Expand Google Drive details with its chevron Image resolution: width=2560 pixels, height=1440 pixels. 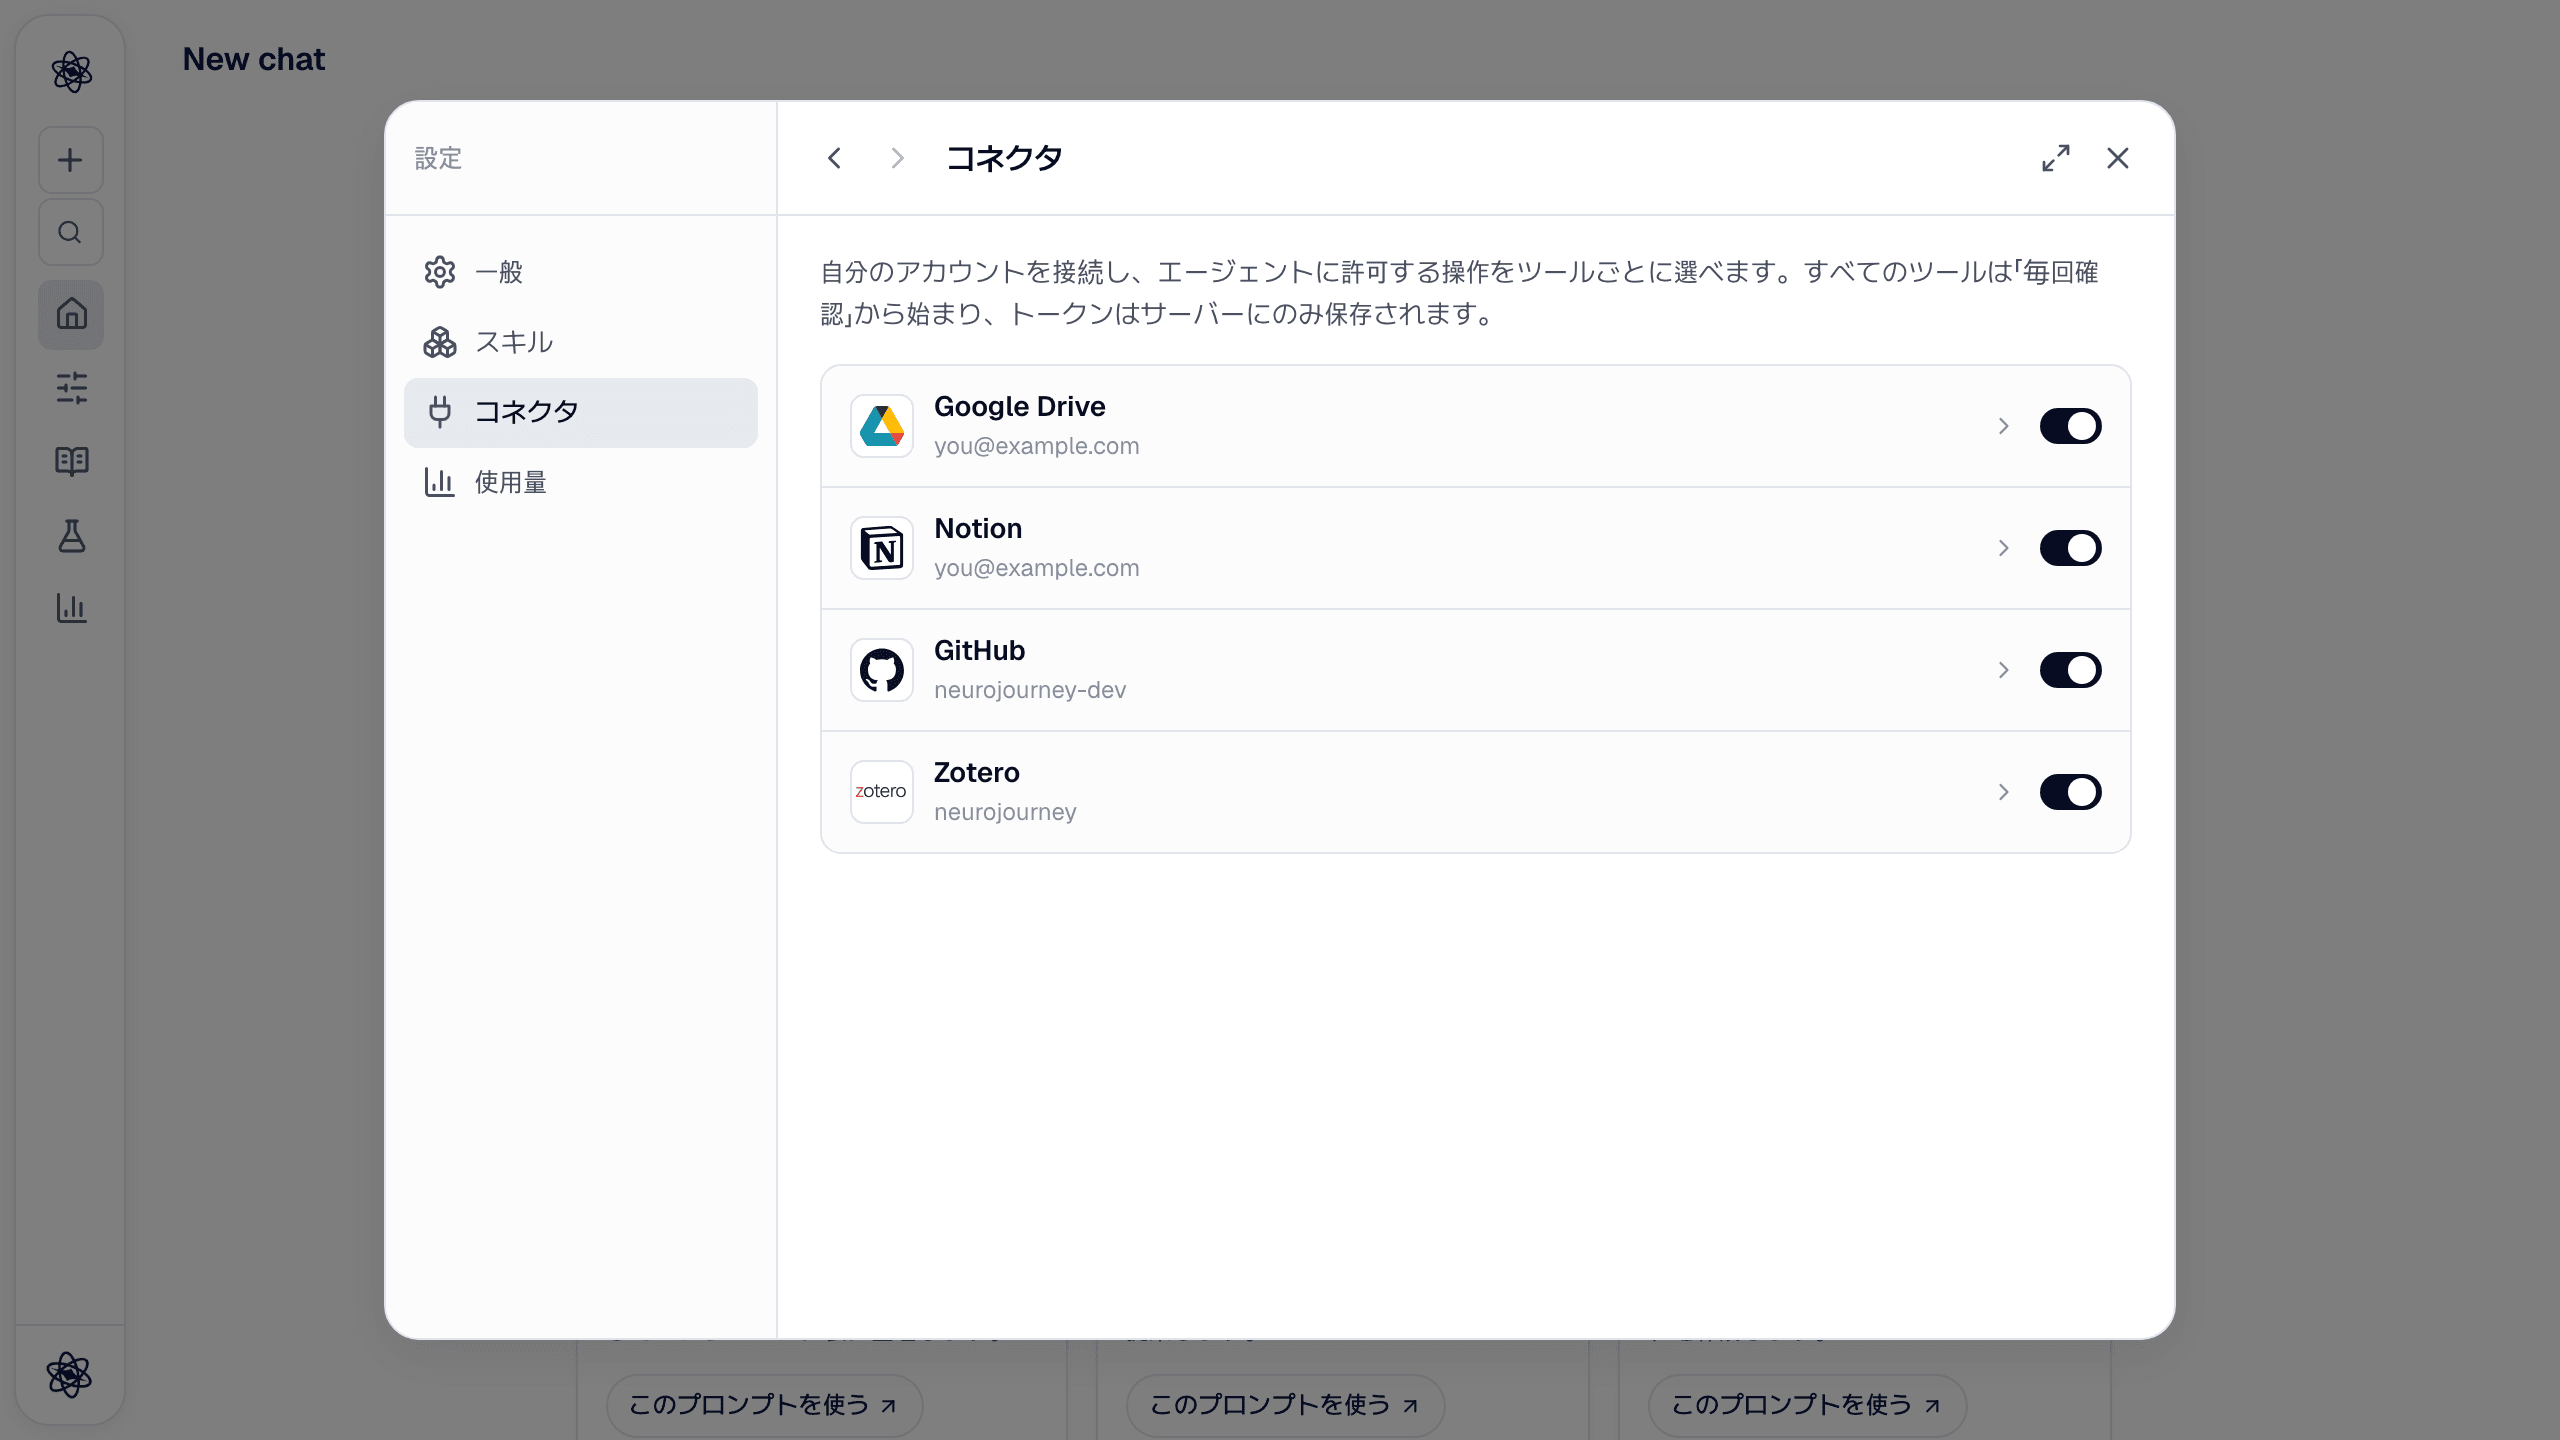2003,426
